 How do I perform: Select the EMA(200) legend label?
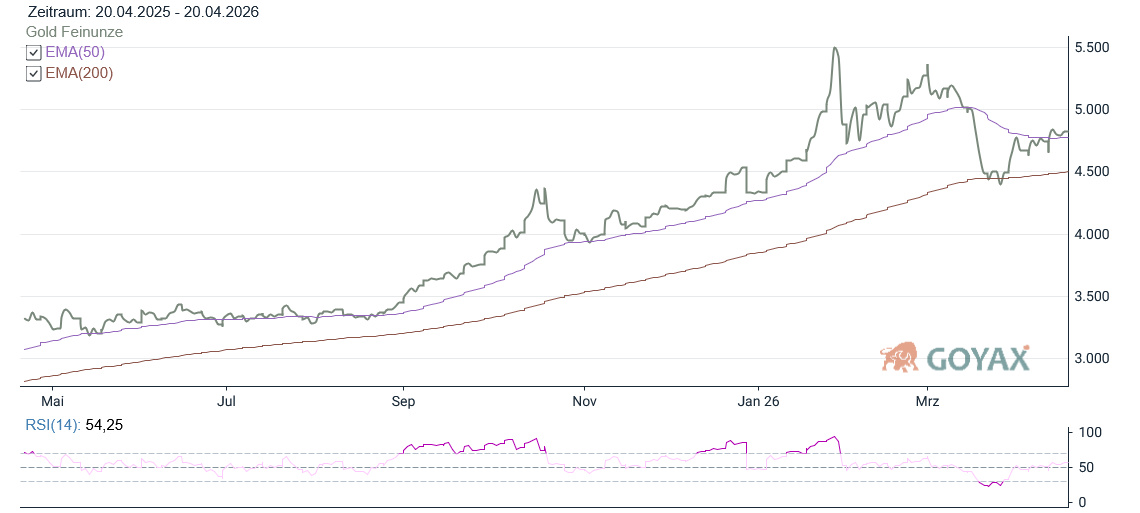click(79, 73)
